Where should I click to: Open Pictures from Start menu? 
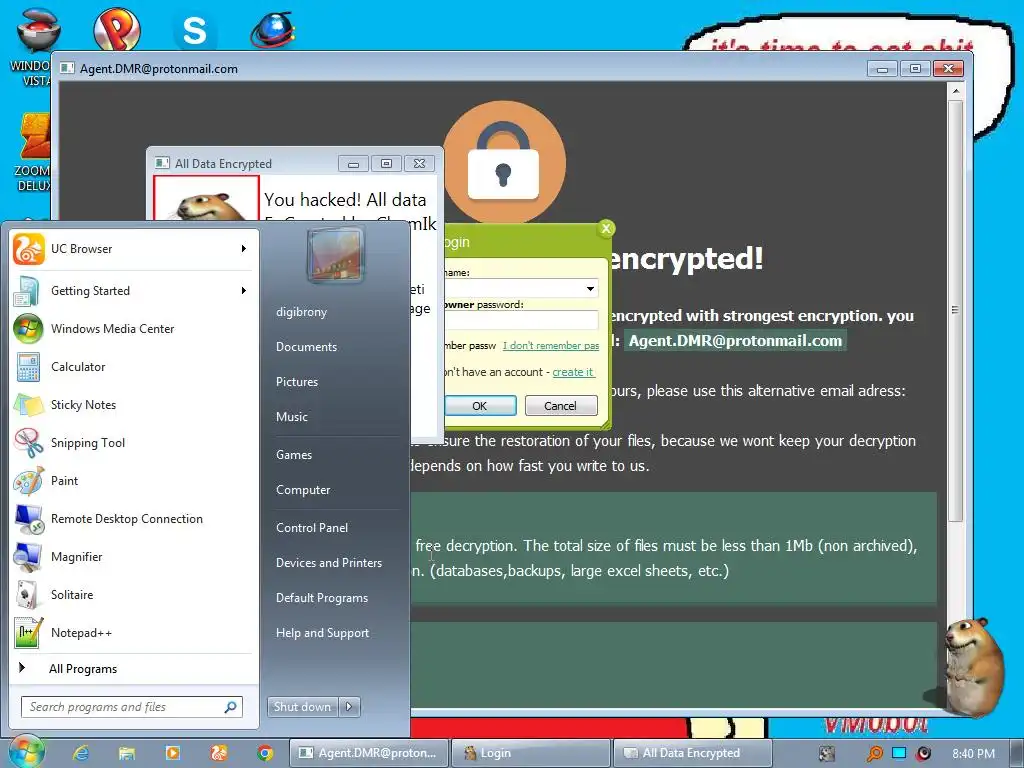[x=296, y=382]
